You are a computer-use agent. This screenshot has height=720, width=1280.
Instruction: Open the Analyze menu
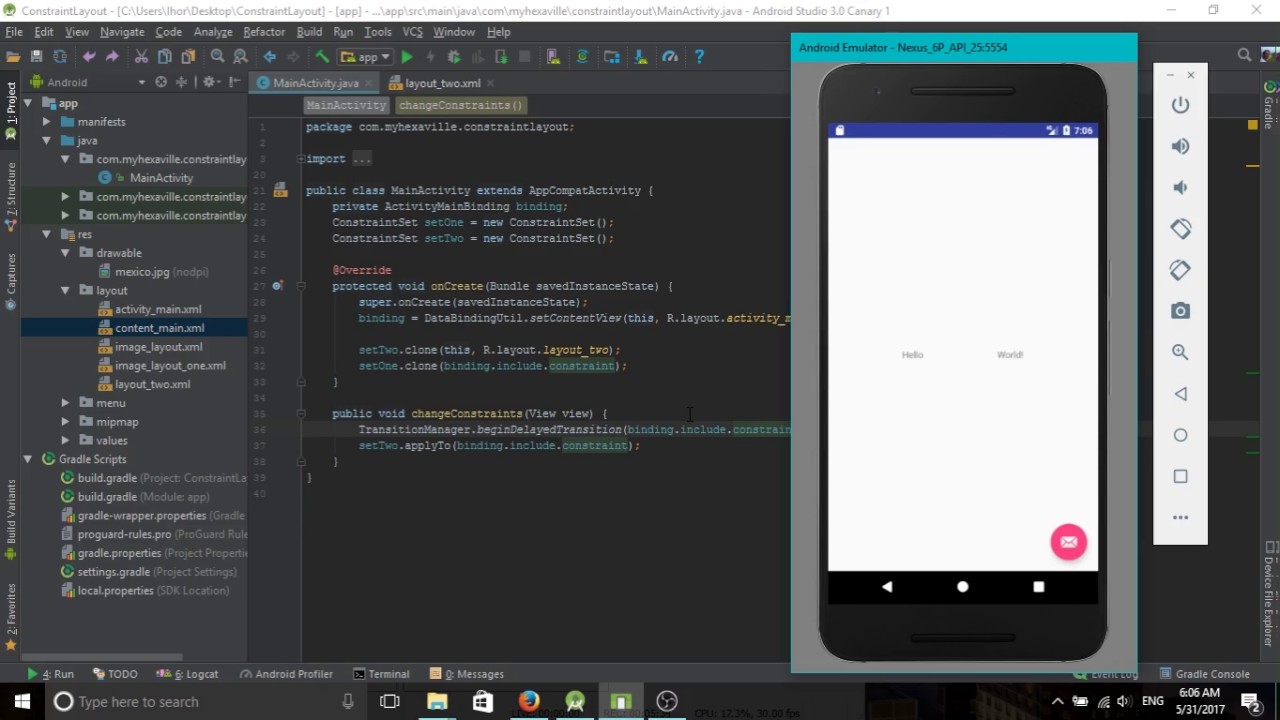click(213, 32)
